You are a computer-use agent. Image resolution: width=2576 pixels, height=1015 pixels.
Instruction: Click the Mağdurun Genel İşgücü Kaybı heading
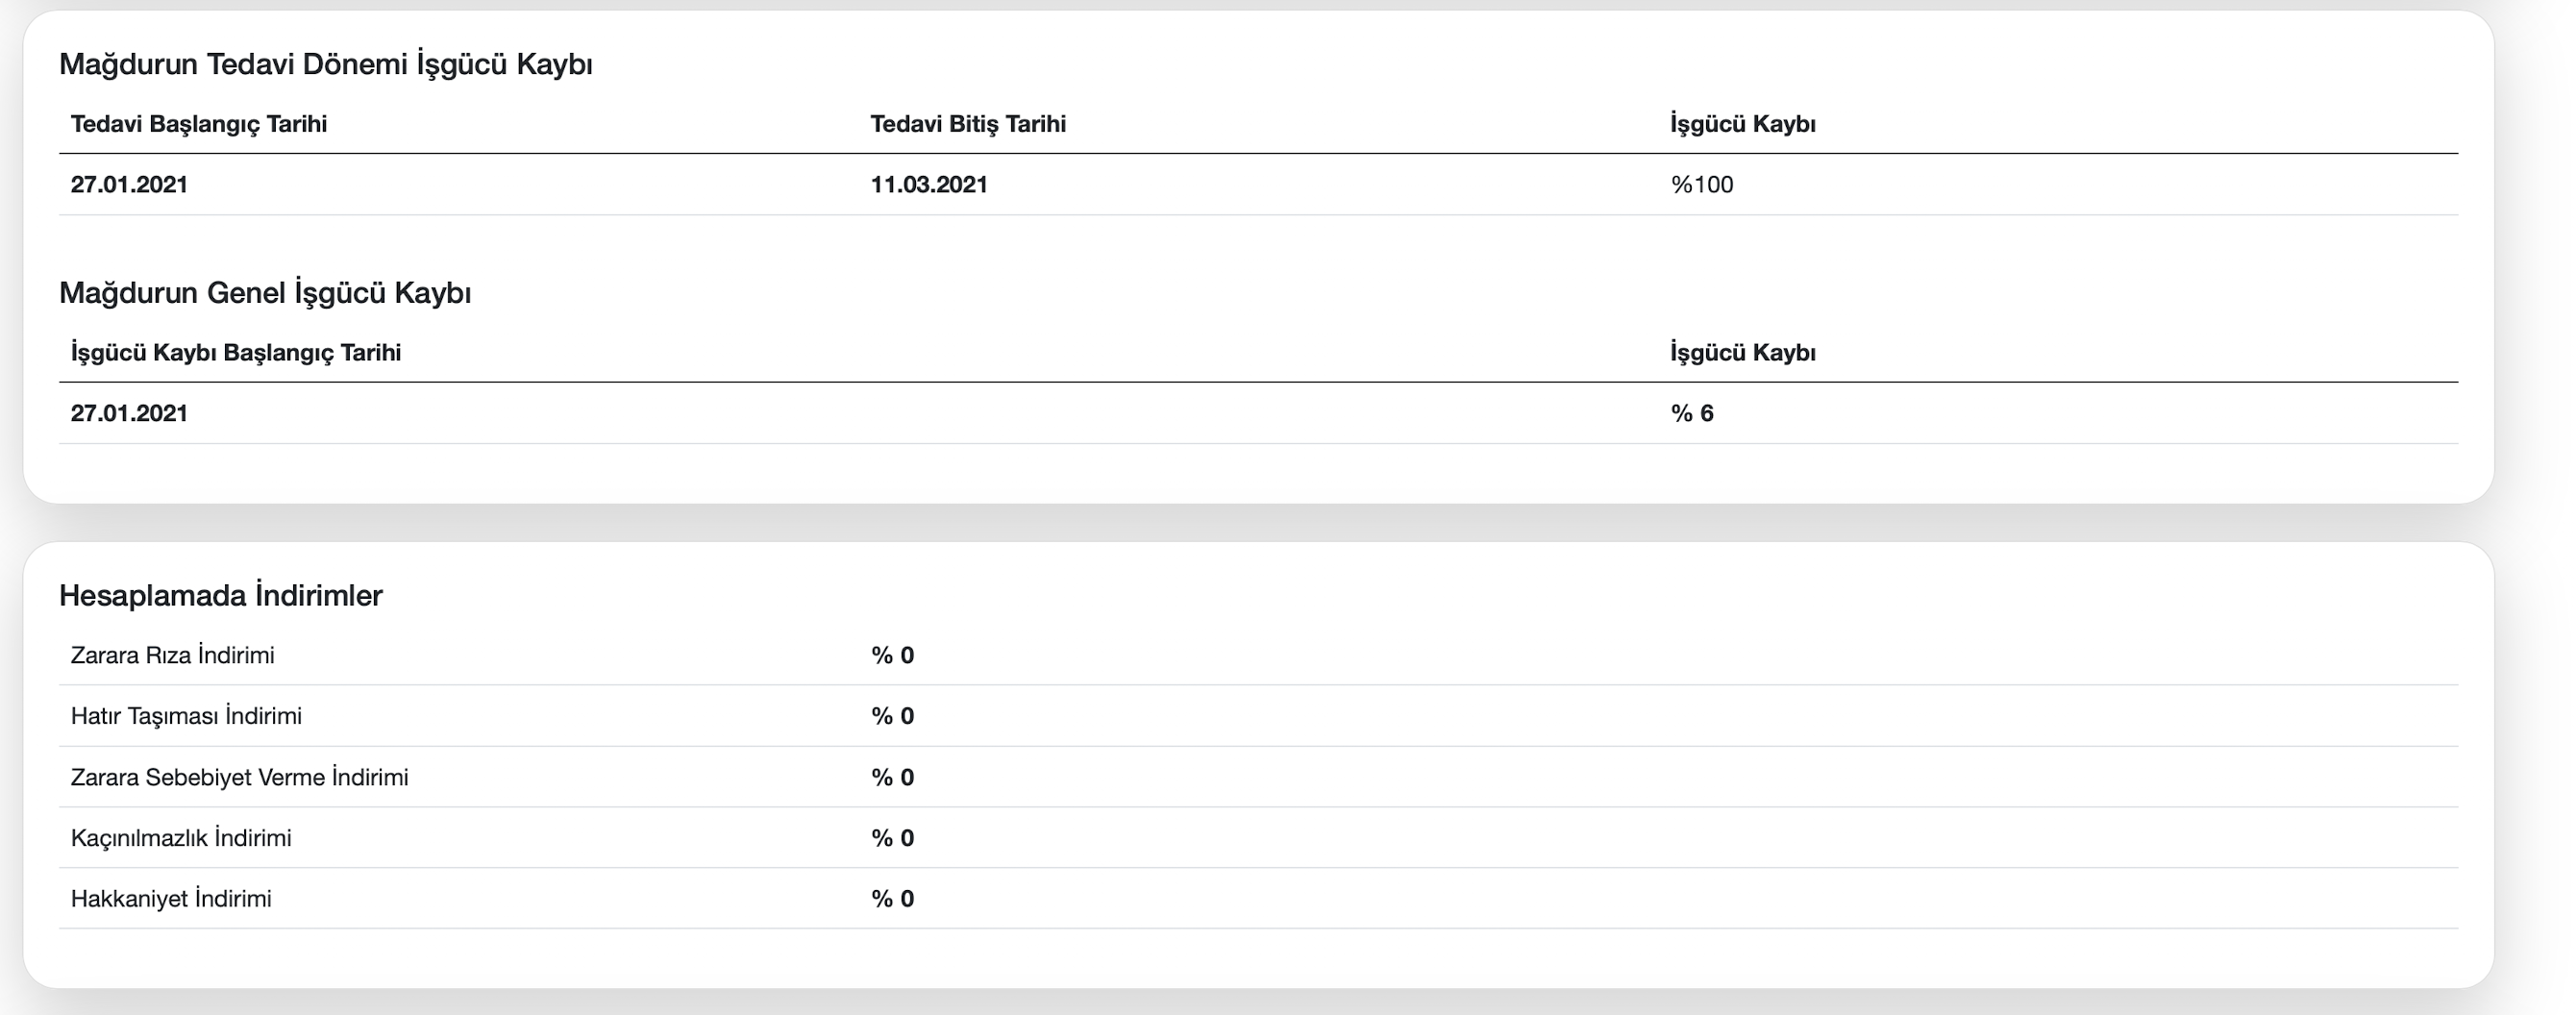(265, 293)
